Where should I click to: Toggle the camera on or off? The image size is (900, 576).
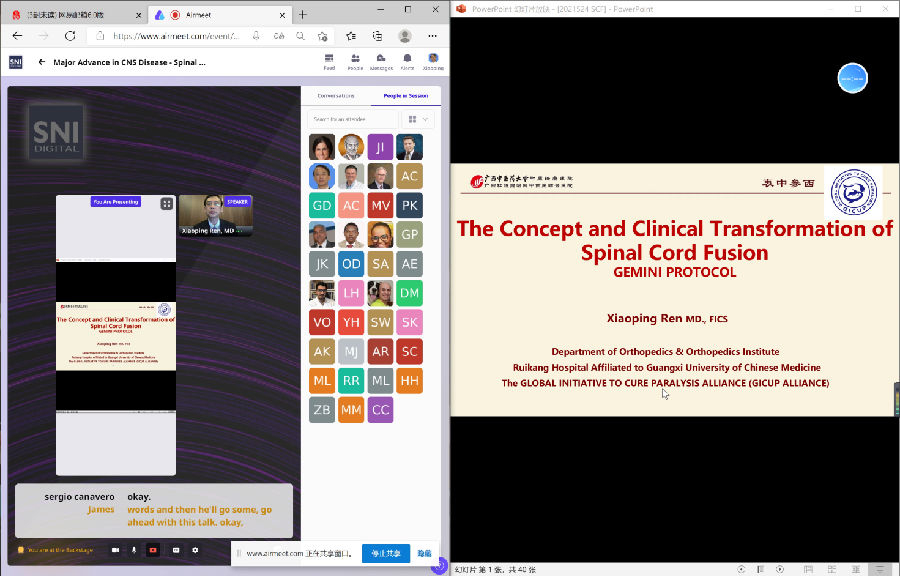[115, 550]
